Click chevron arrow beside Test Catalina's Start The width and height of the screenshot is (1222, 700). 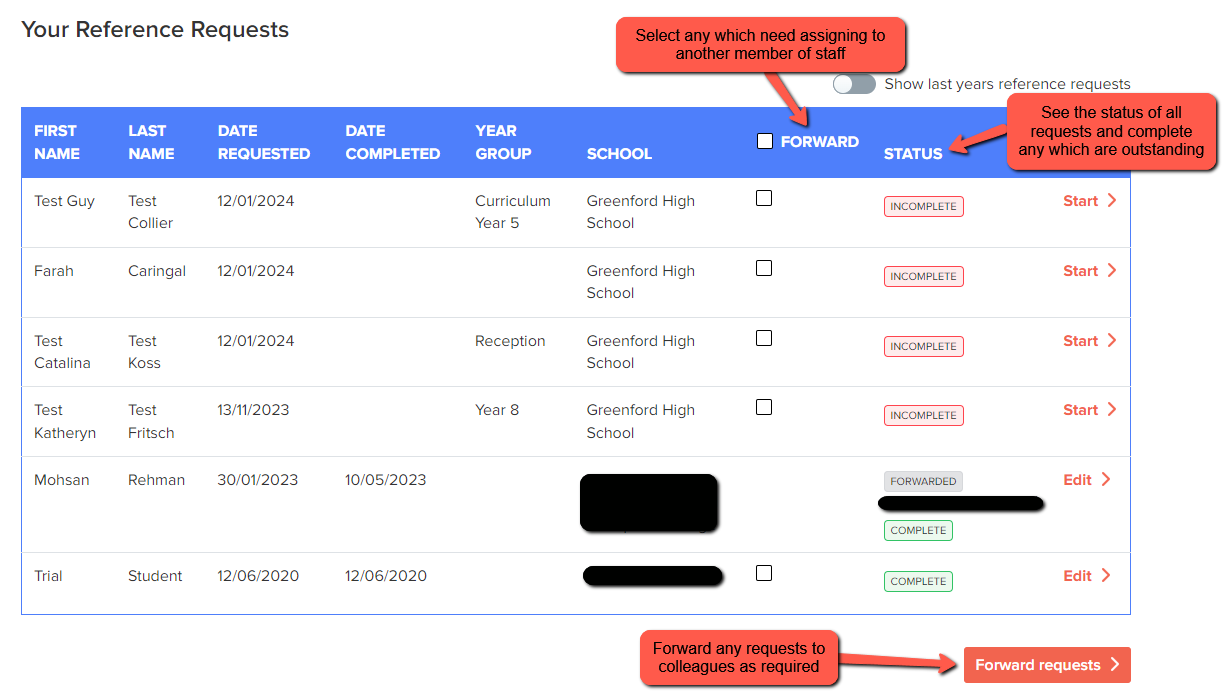coord(1112,341)
